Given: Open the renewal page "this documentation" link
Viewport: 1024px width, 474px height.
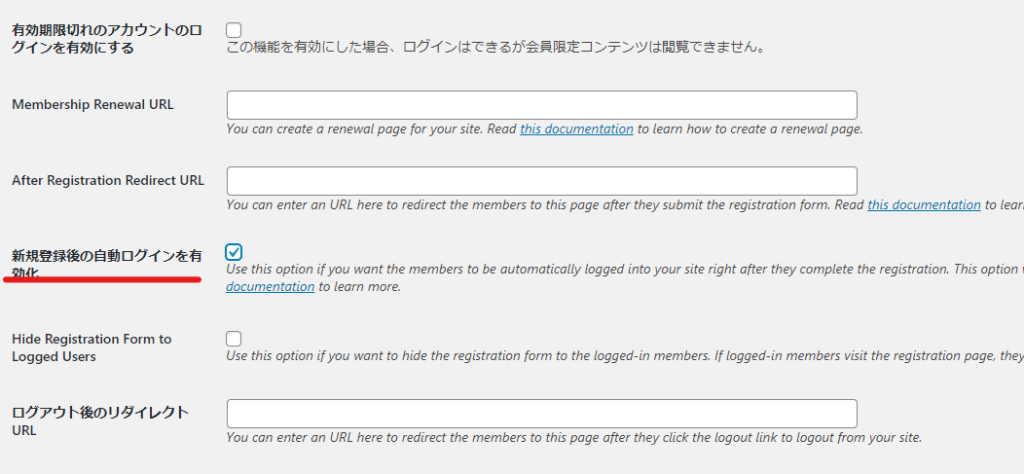Looking at the screenshot, I should pos(577,129).
